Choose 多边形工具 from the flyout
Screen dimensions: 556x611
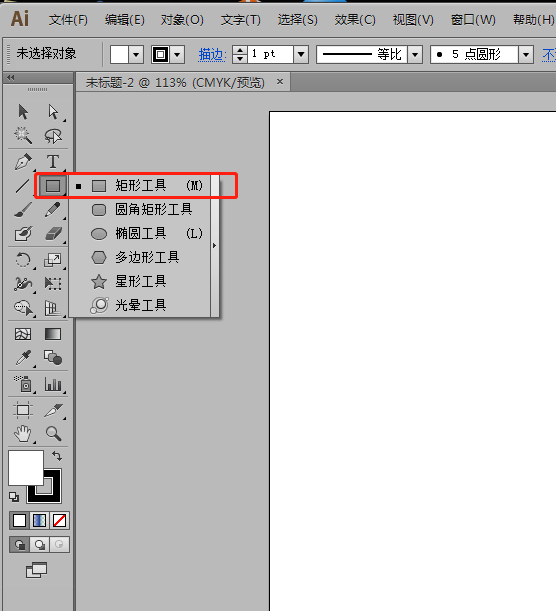(x=140, y=257)
